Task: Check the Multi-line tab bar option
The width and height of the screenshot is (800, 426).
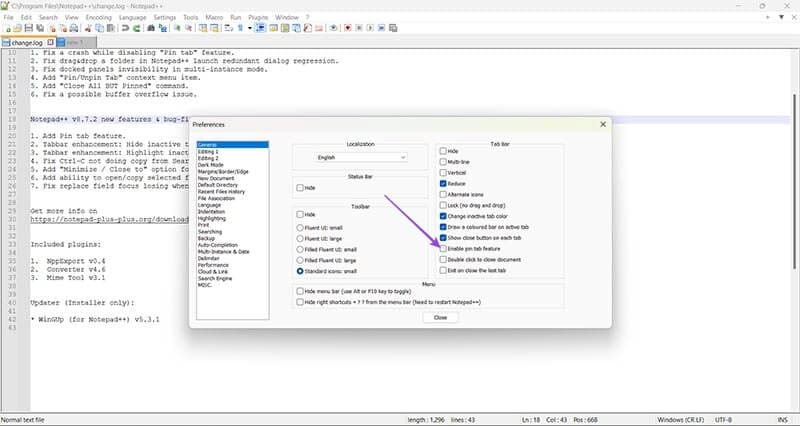Action: point(443,162)
